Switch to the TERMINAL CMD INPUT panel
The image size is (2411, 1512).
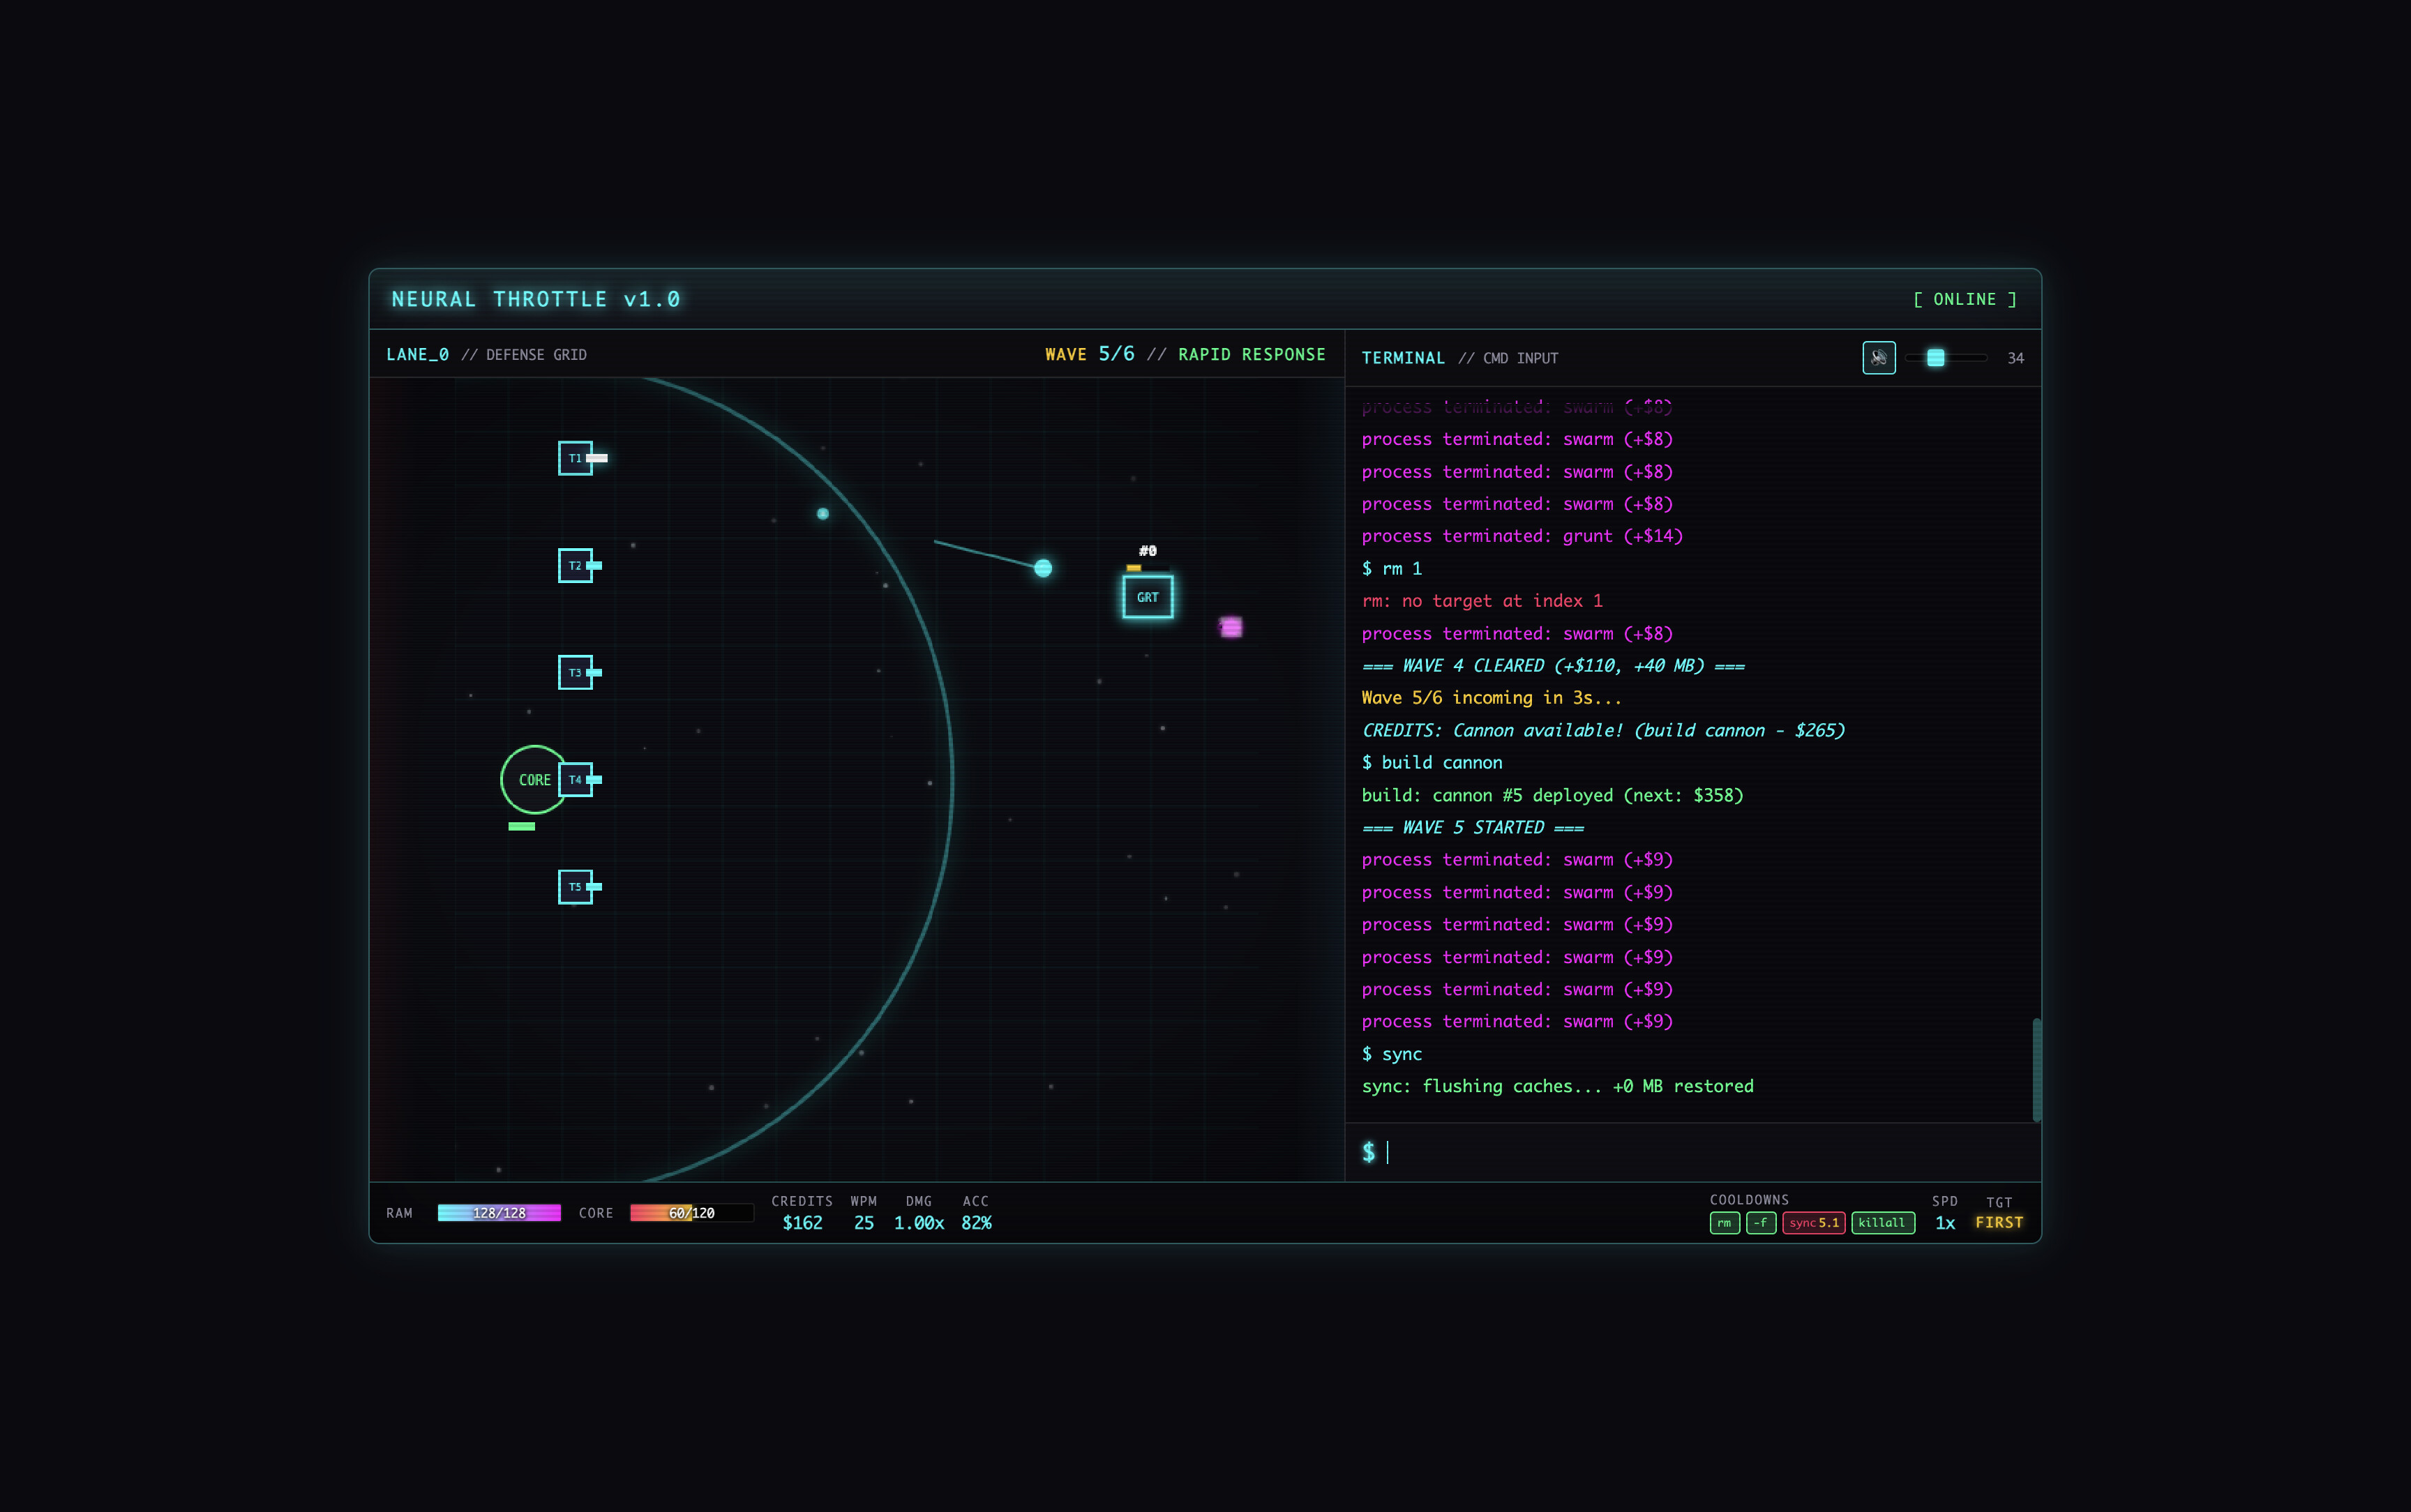1404,357
